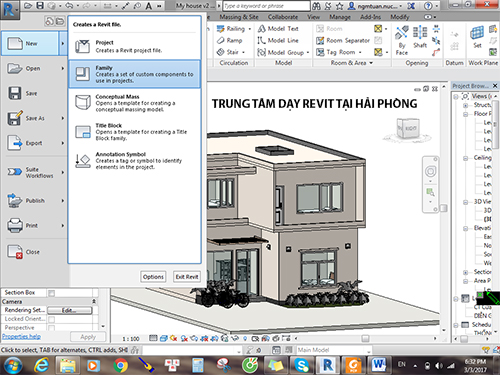The width and height of the screenshot is (500, 375).
Task: Expand the Export submenu arrow
Action: coord(62,143)
